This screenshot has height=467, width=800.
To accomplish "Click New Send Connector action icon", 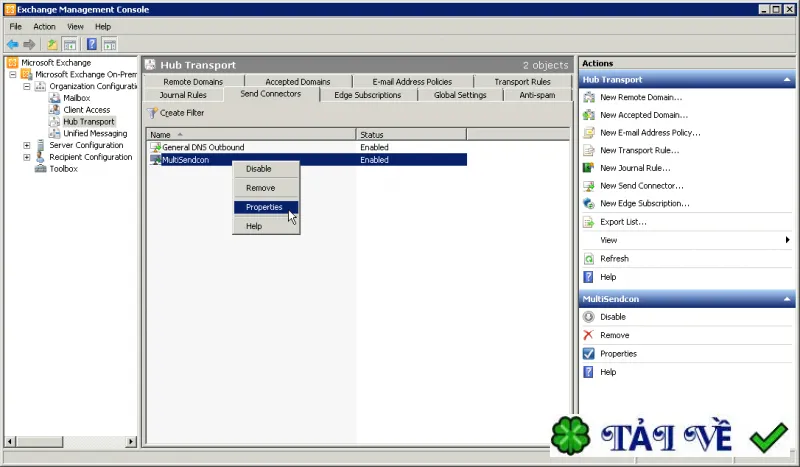I will tap(589, 186).
